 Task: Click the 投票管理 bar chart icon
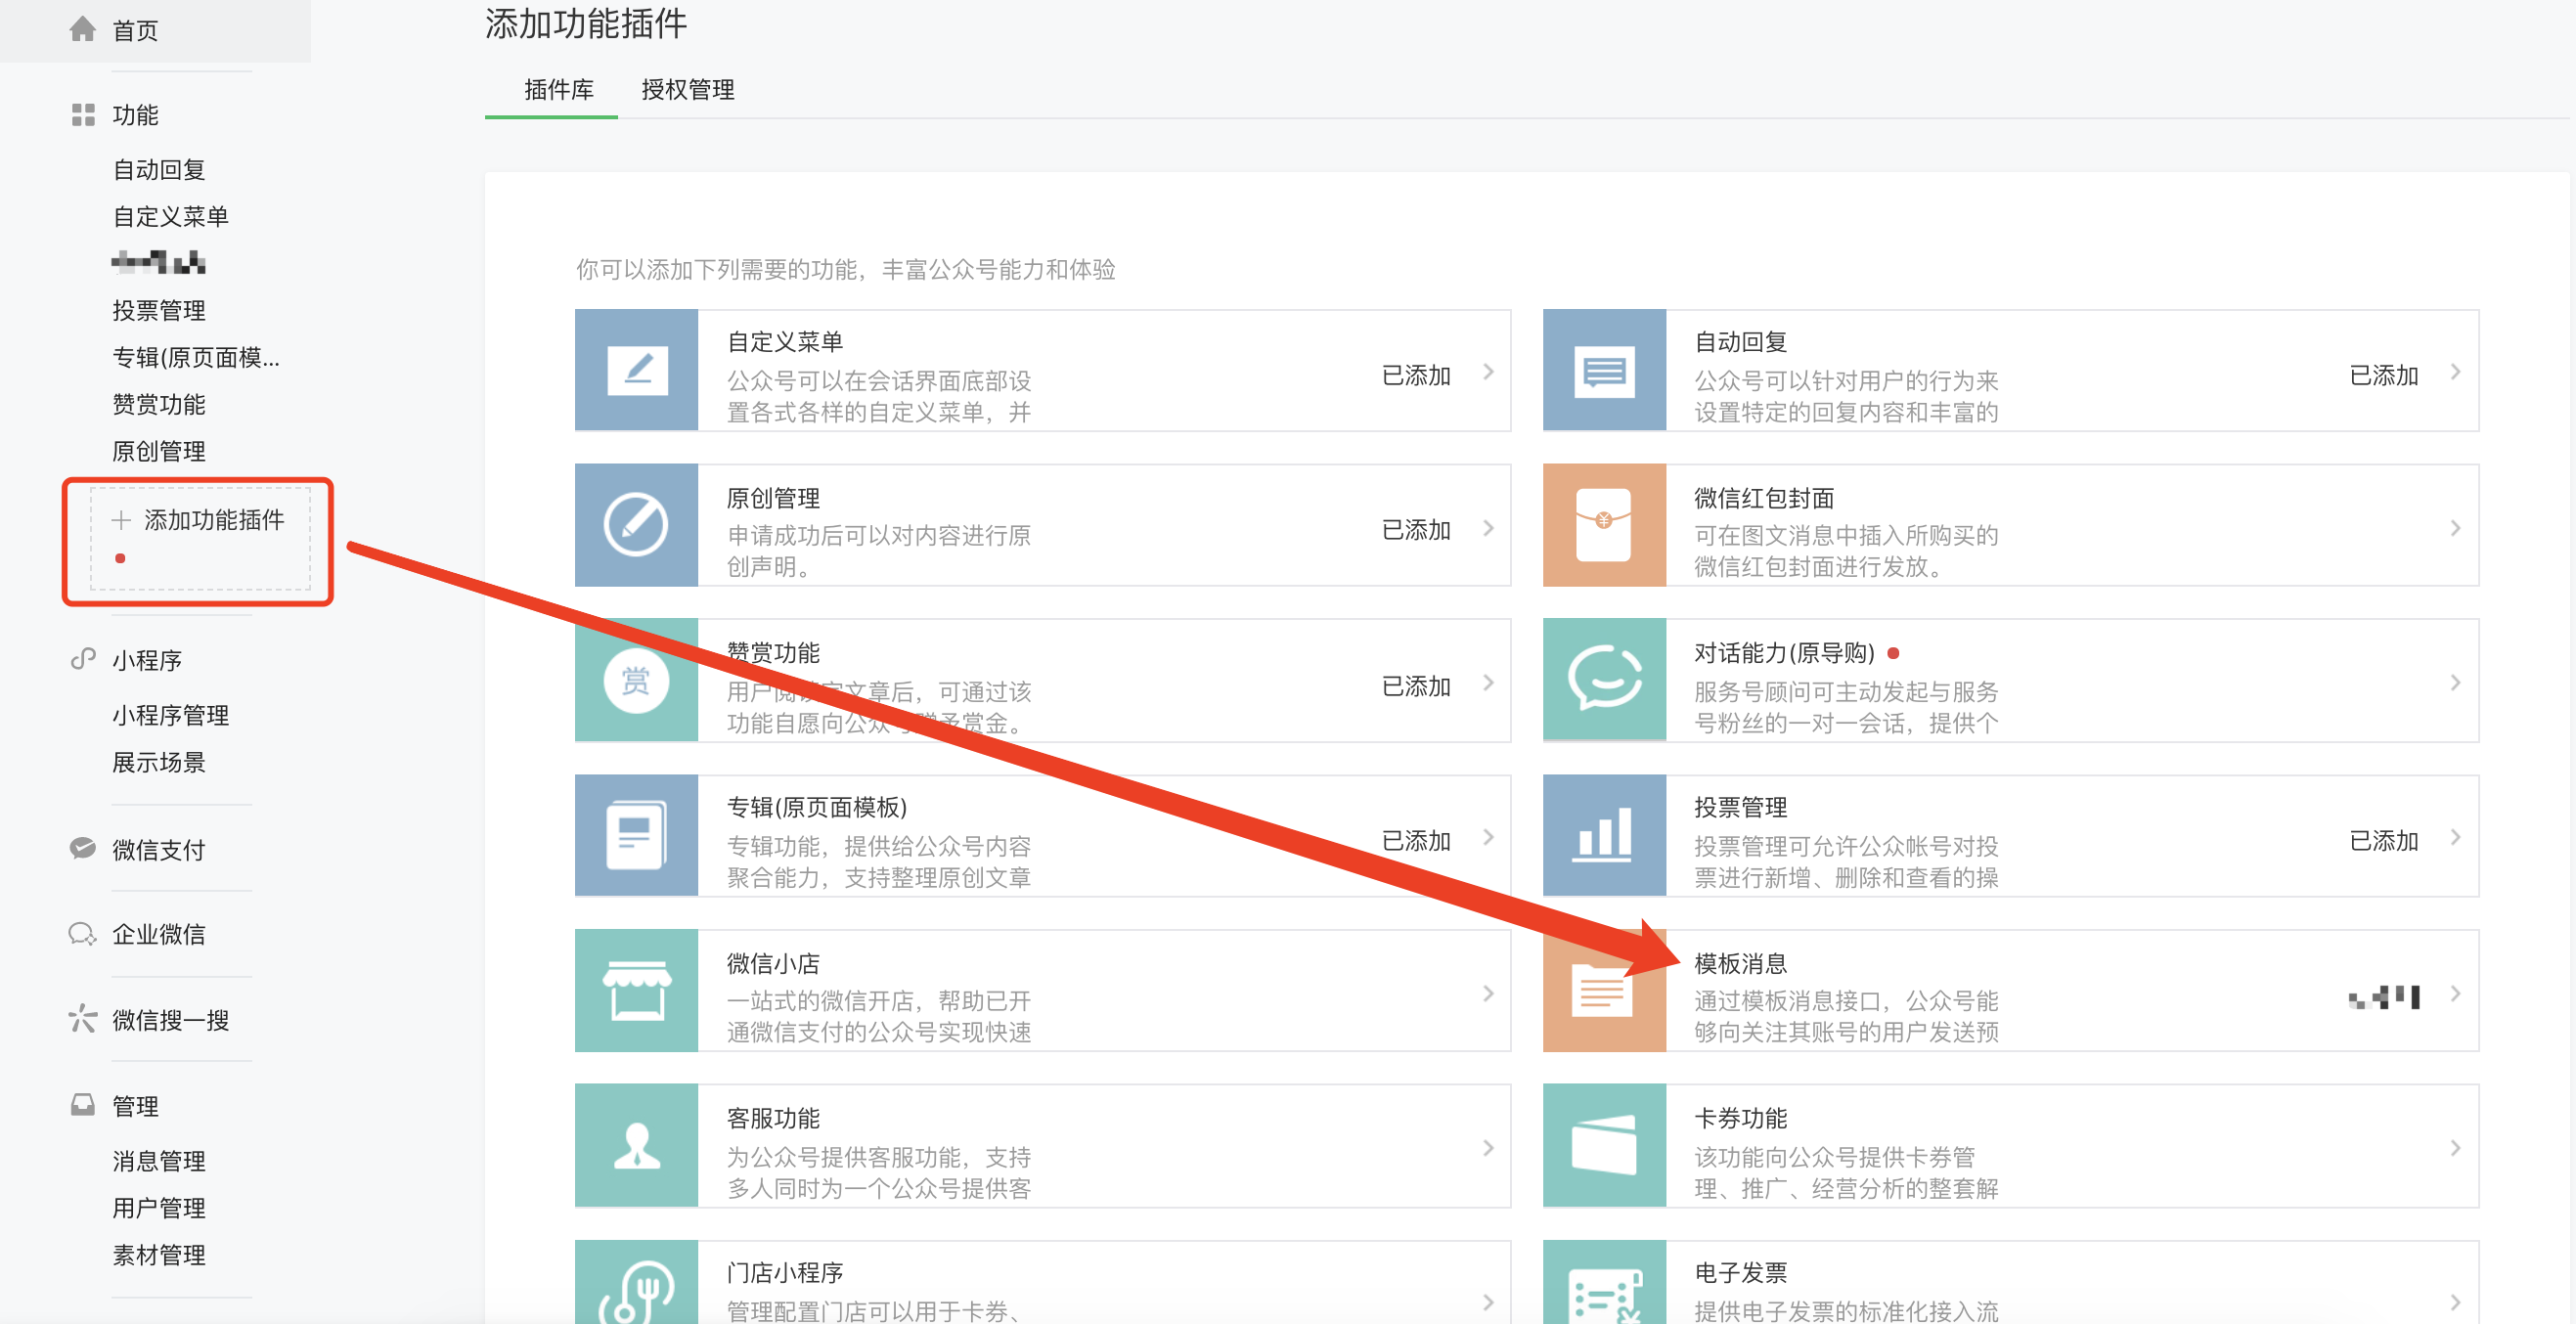click(x=1604, y=836)
